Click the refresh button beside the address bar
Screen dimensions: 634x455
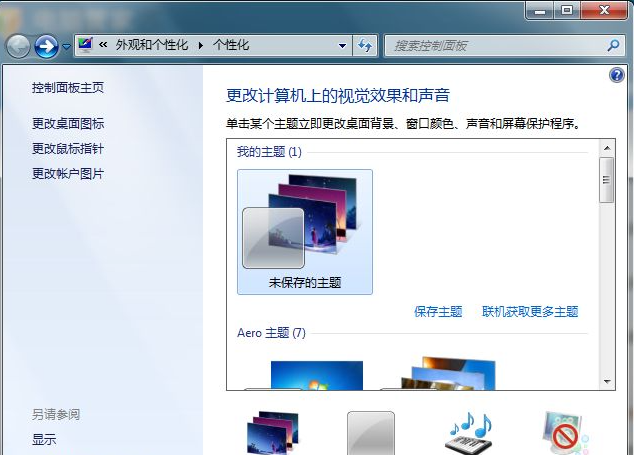coord(365,46)
